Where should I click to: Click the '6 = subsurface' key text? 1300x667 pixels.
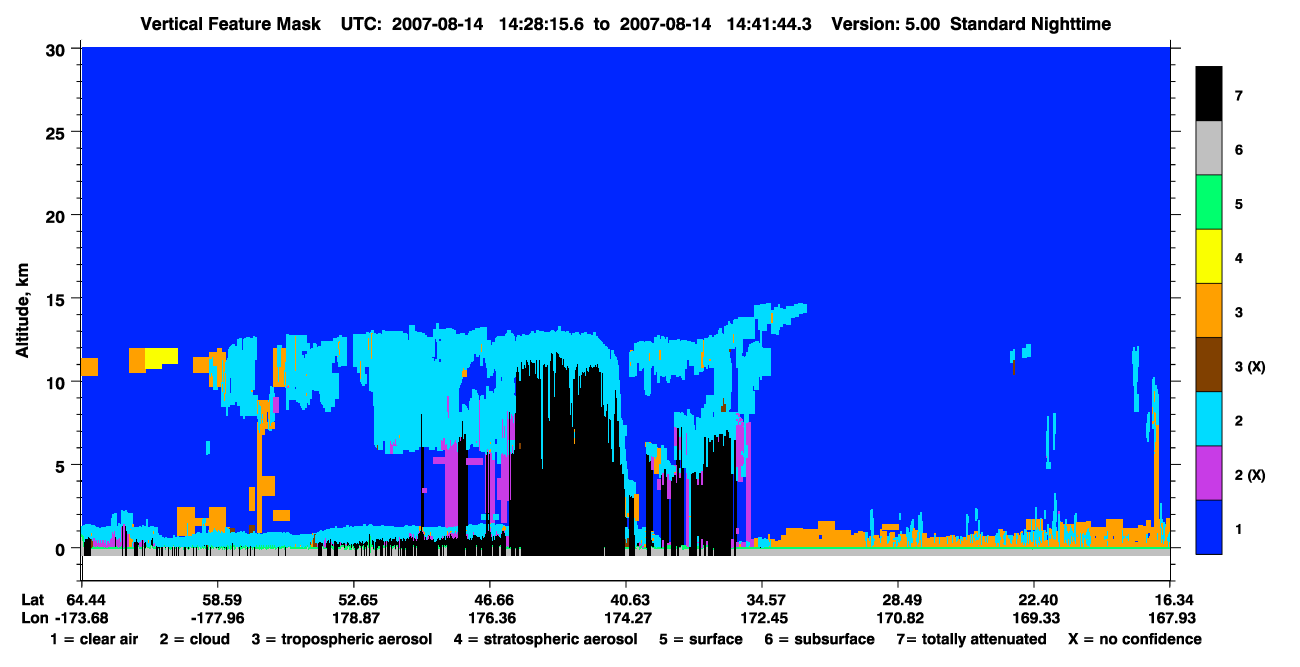point(817,639)
